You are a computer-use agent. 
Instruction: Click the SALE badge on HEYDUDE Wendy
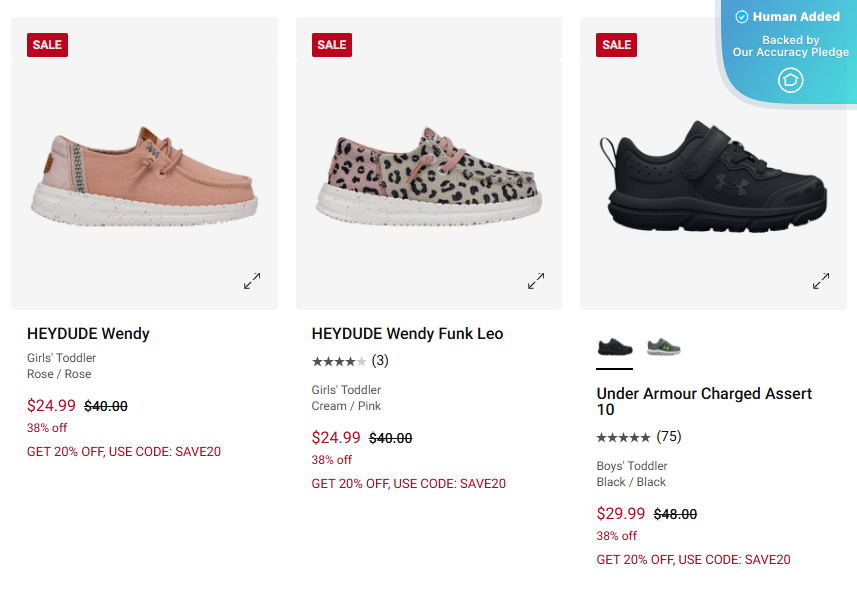pos(47,45)
